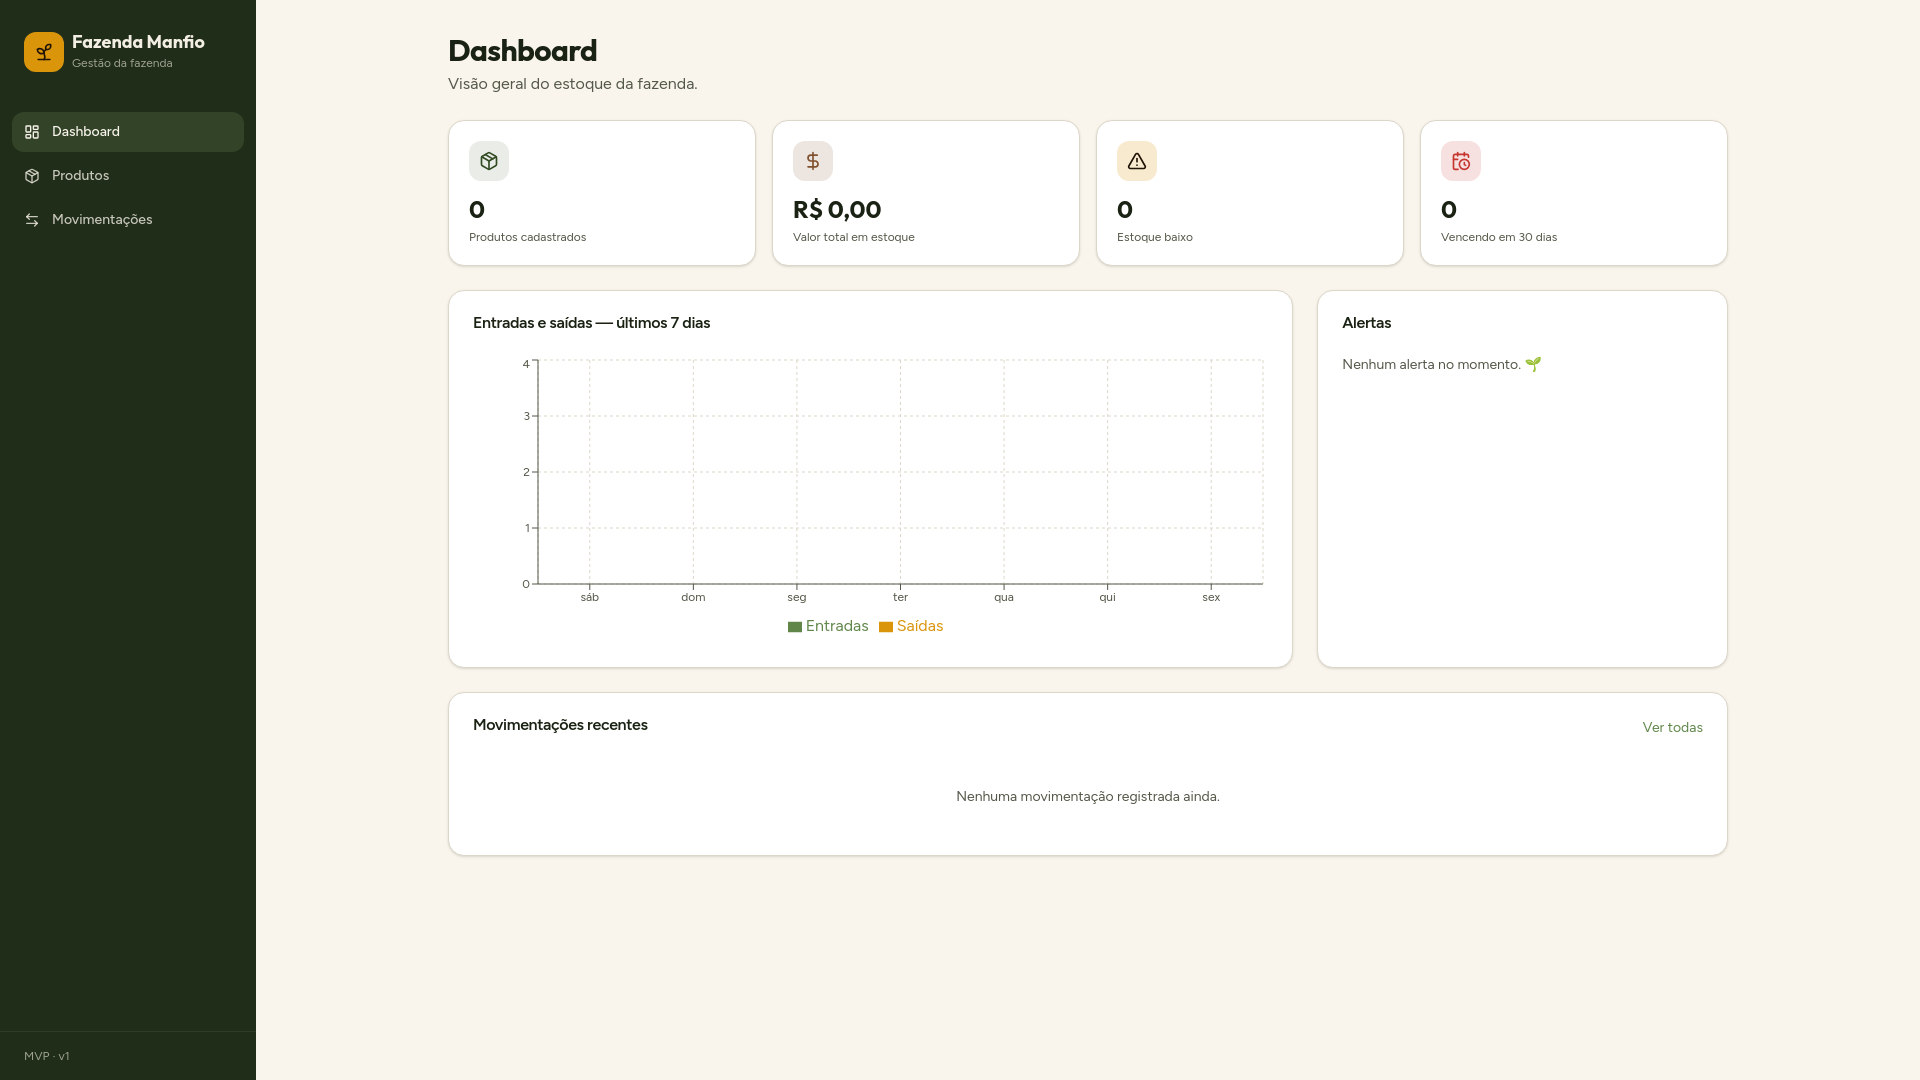Click the warning triangle icon on Estoque baixo card
The image size is (1920, 1080).
(1137, 161)
